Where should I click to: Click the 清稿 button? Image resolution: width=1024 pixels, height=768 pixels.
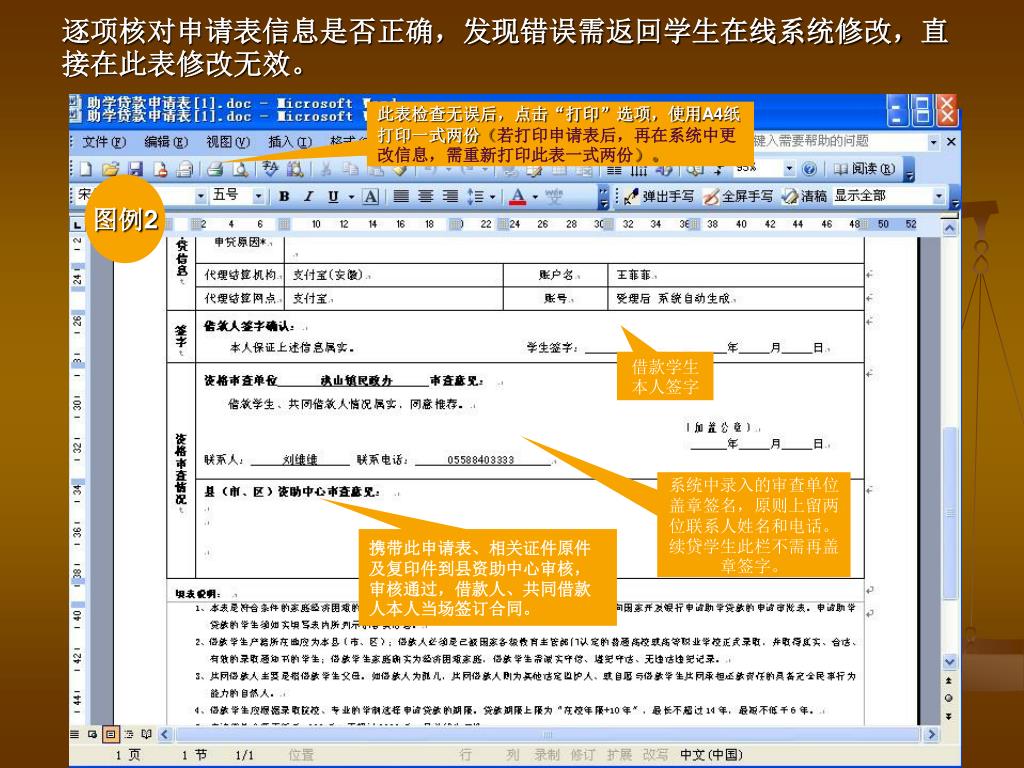coord(805,196)
